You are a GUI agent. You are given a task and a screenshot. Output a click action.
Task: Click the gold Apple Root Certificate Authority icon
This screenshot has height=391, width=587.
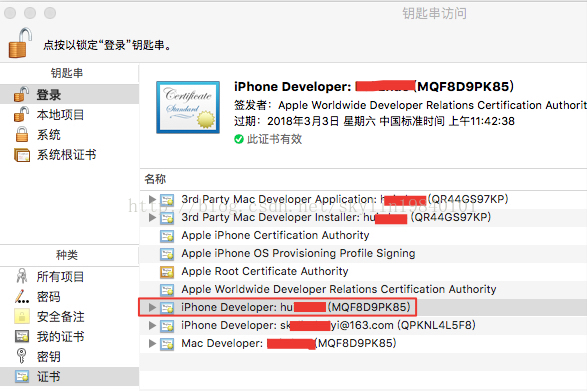(167, 272)
